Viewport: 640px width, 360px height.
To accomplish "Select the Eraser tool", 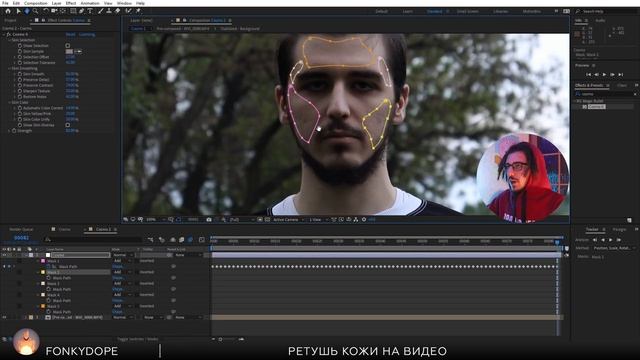I will tap(118, 11).
